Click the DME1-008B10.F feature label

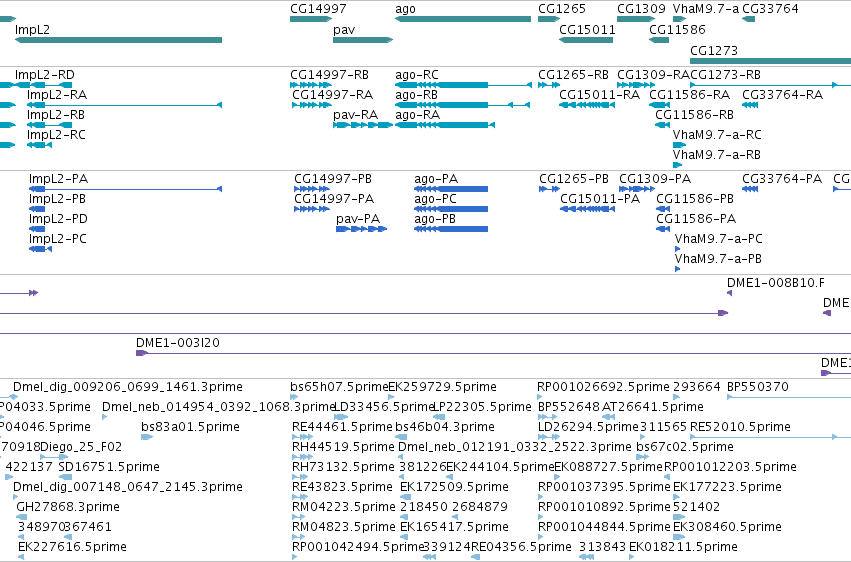[x=776, y=283]
